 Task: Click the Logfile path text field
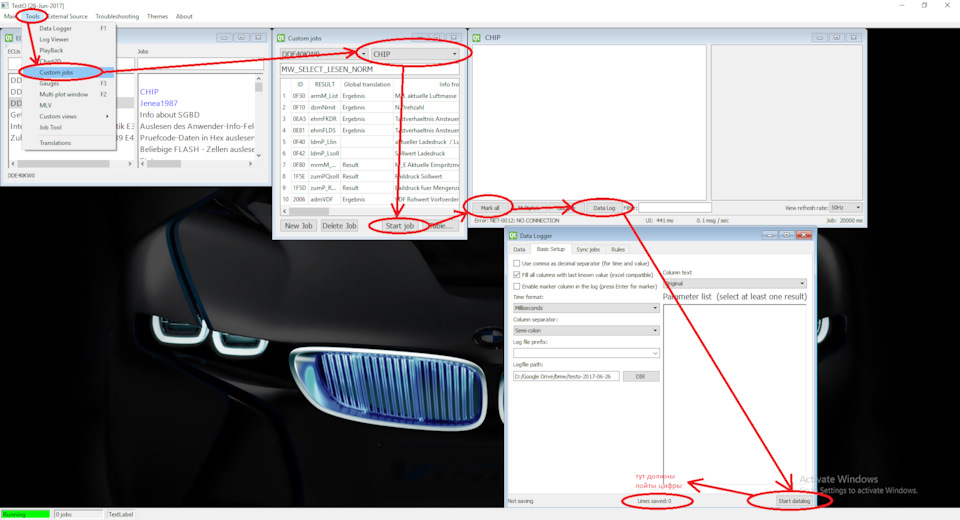(566, 376)
